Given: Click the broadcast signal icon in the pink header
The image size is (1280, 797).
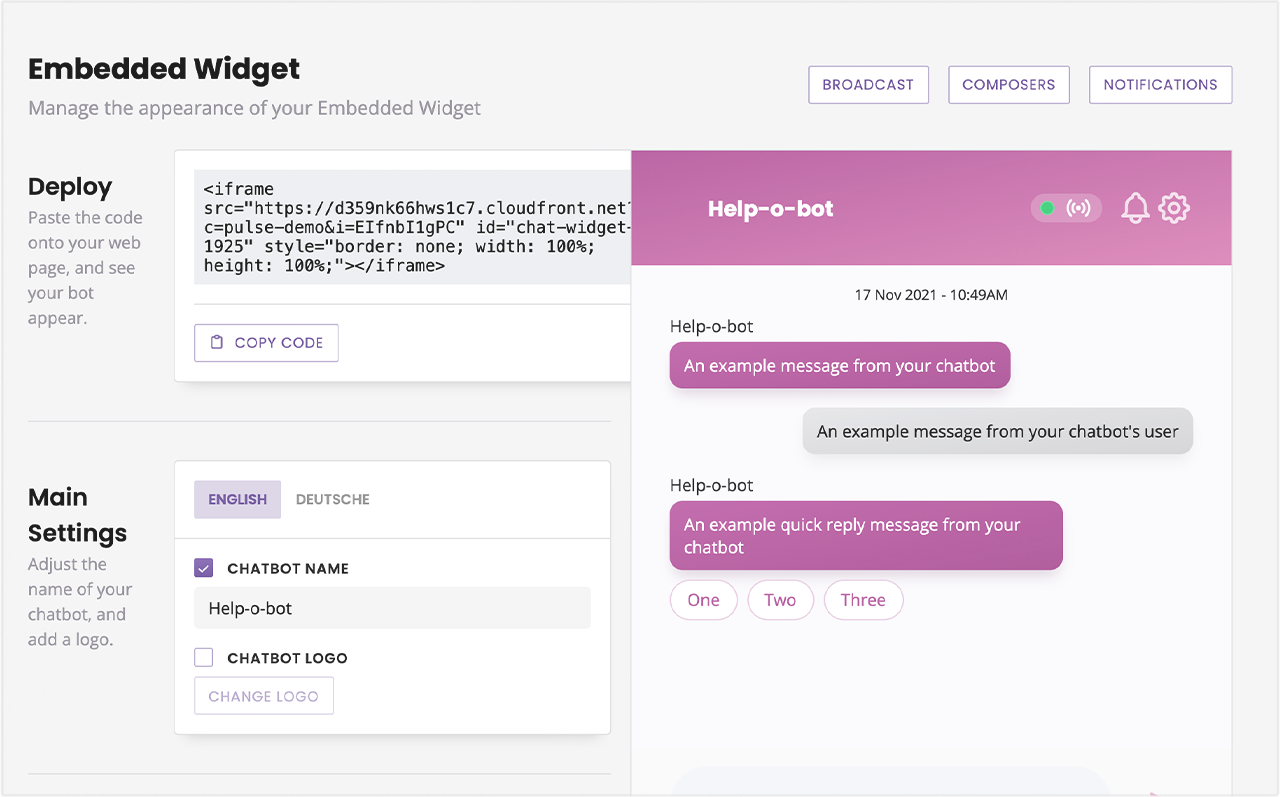Looking at the screenshot, I should (1078, 208).
